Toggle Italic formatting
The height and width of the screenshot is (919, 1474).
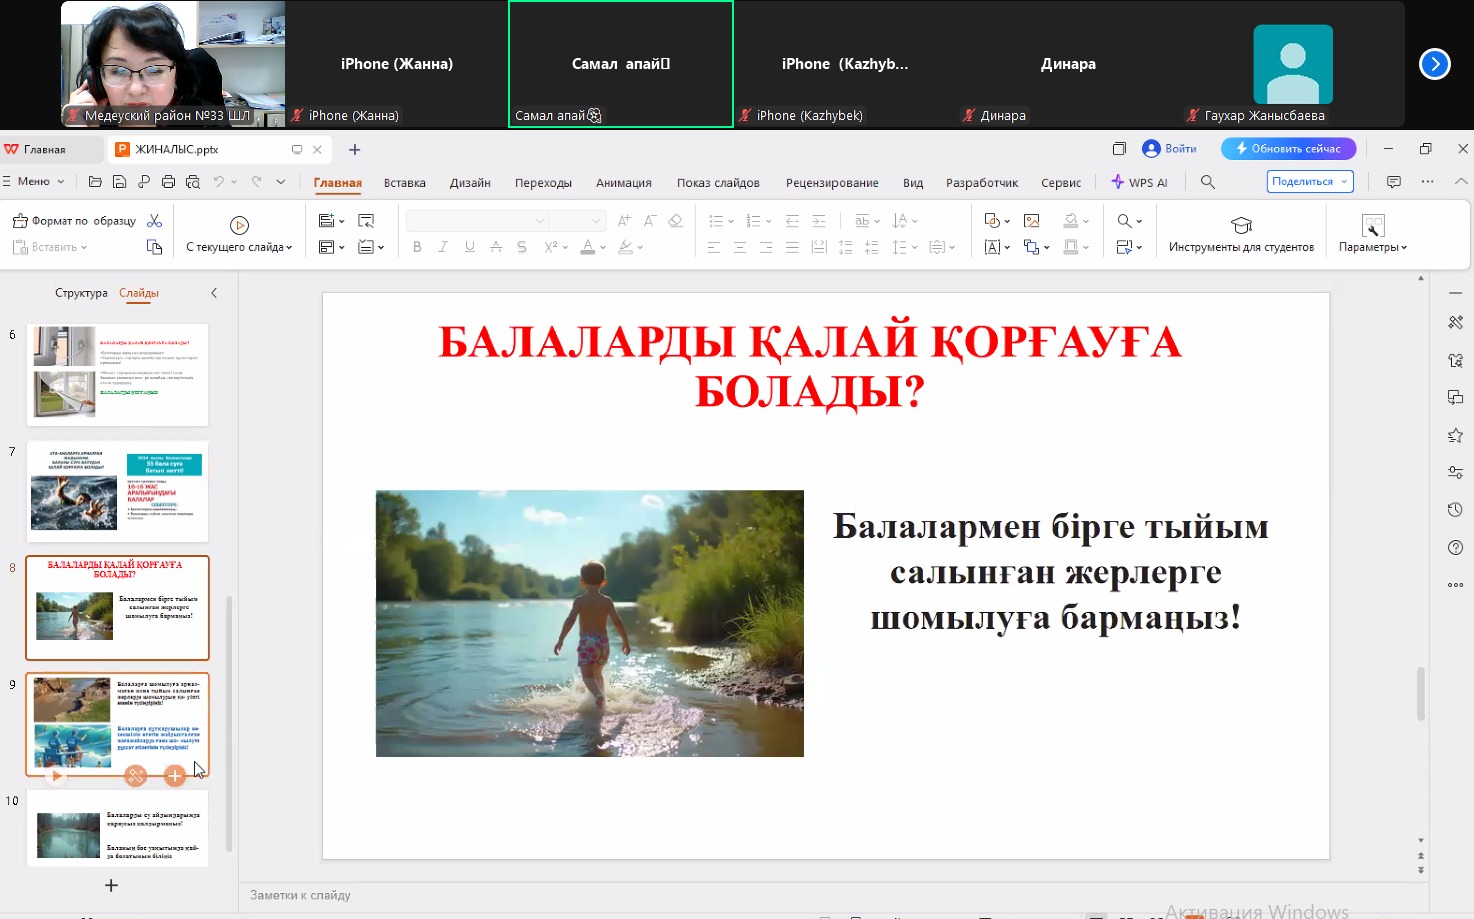click(443, 247)
